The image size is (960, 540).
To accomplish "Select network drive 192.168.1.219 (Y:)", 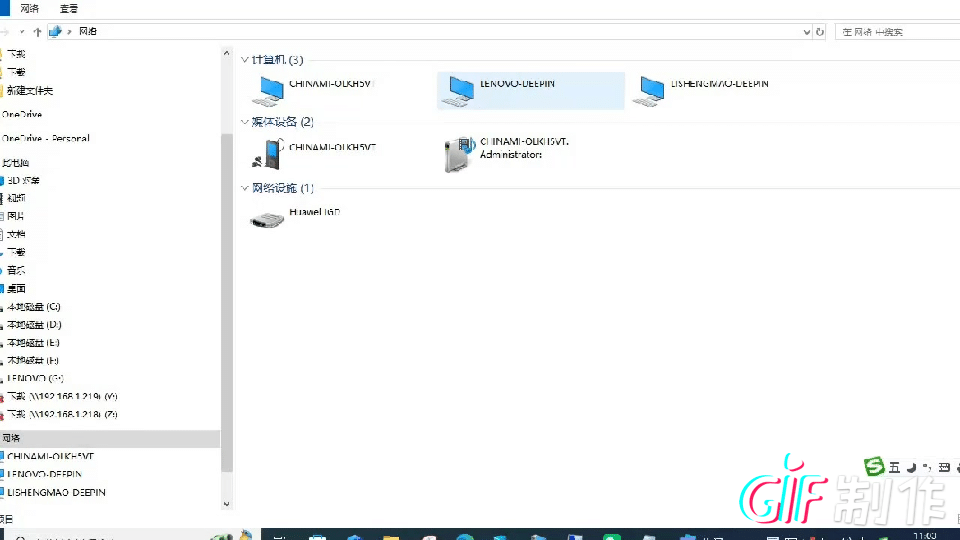I will click(x=62, y=397).
